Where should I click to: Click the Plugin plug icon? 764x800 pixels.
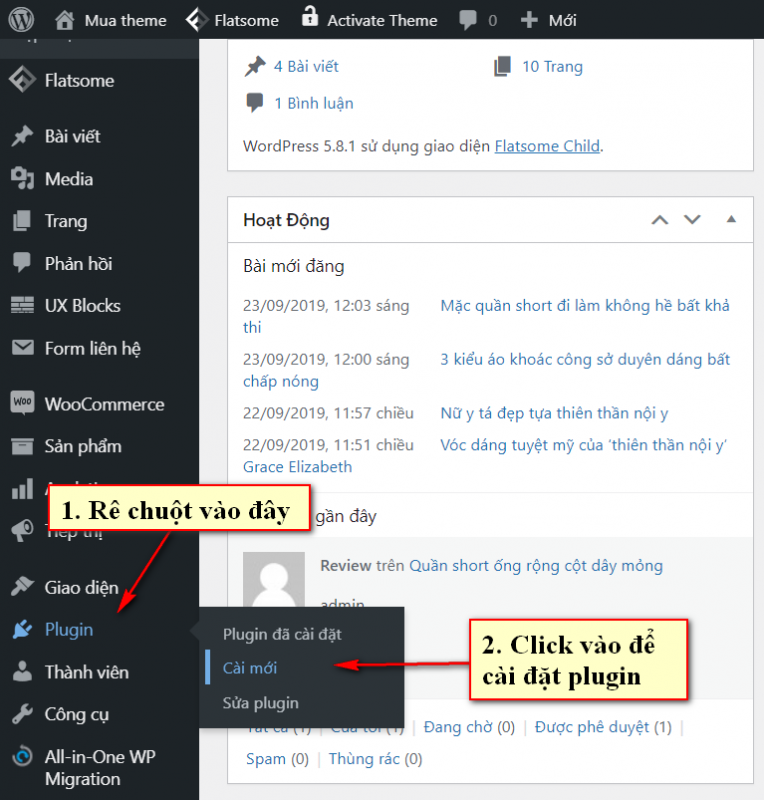click(22, 630)
